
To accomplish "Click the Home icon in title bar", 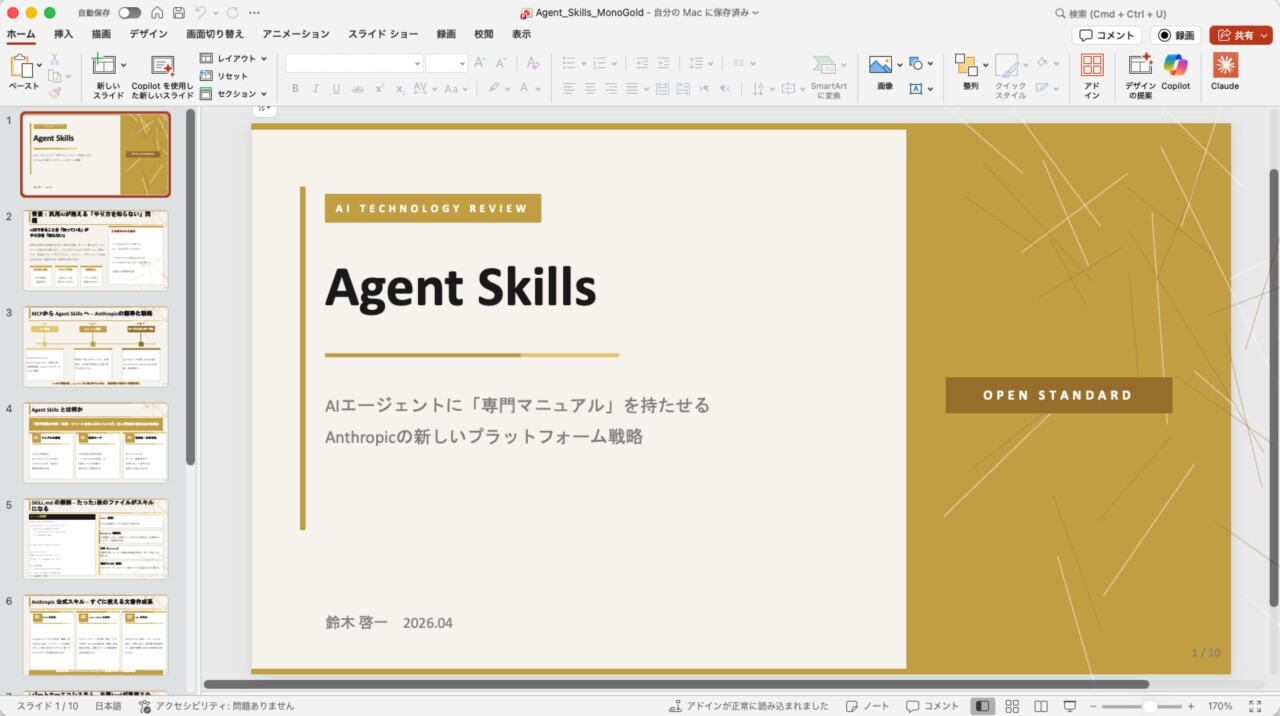I will click(x=156, y=13).
